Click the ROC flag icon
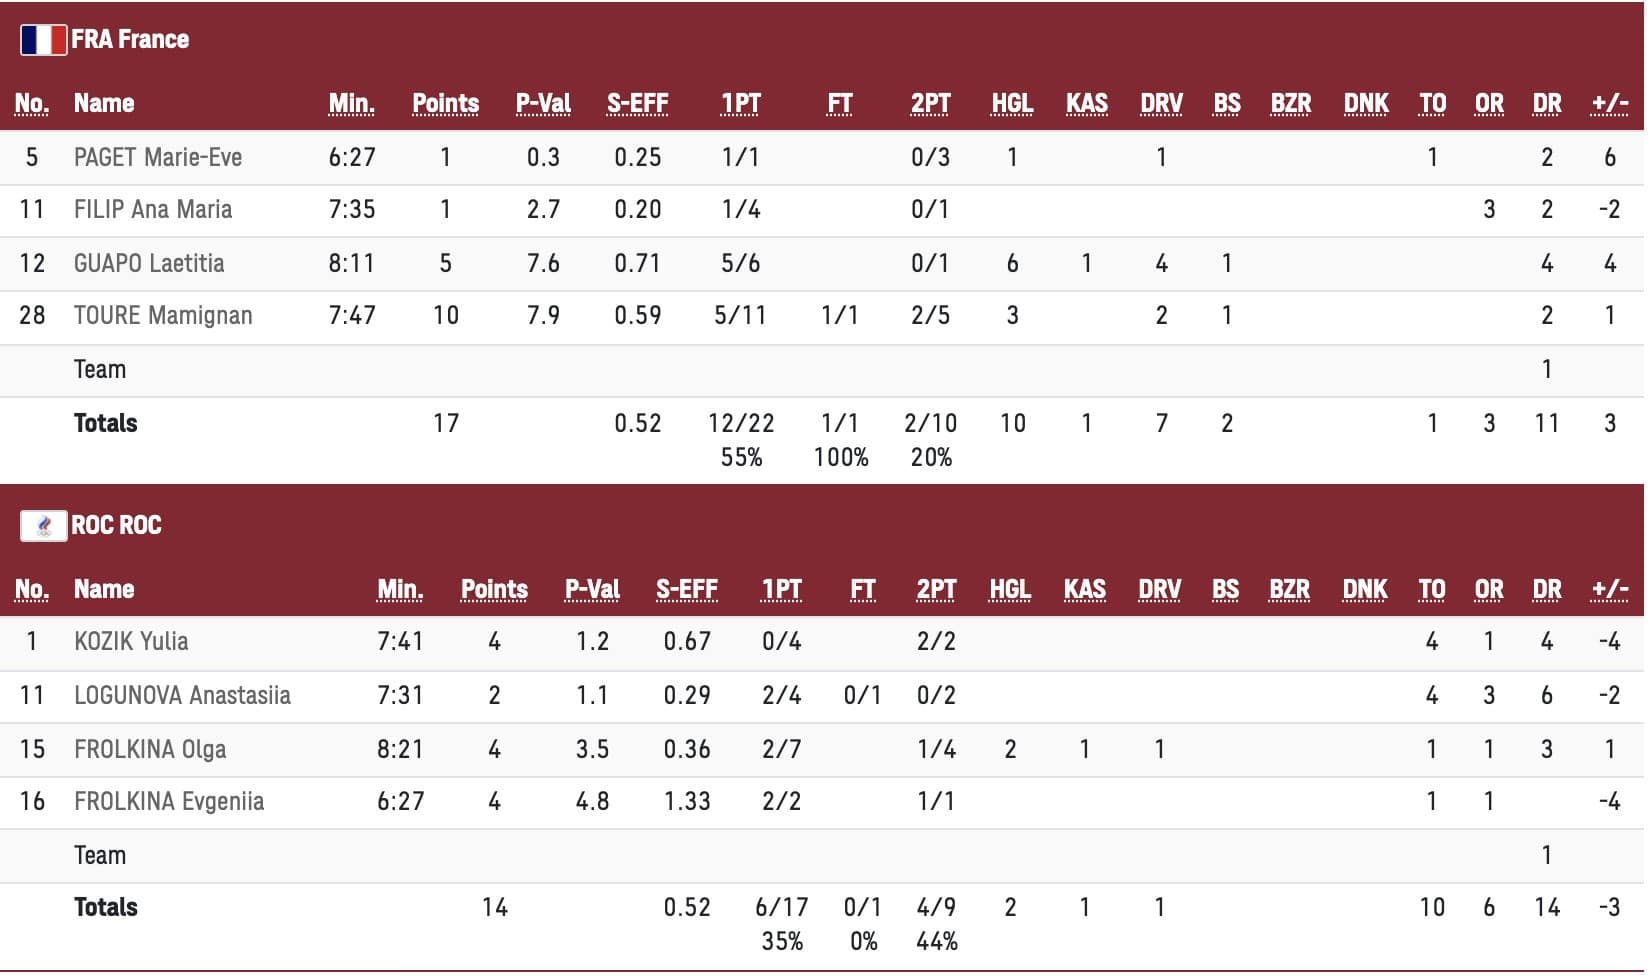The width and height of the screenshot is (1650, 976). [43, 525]
